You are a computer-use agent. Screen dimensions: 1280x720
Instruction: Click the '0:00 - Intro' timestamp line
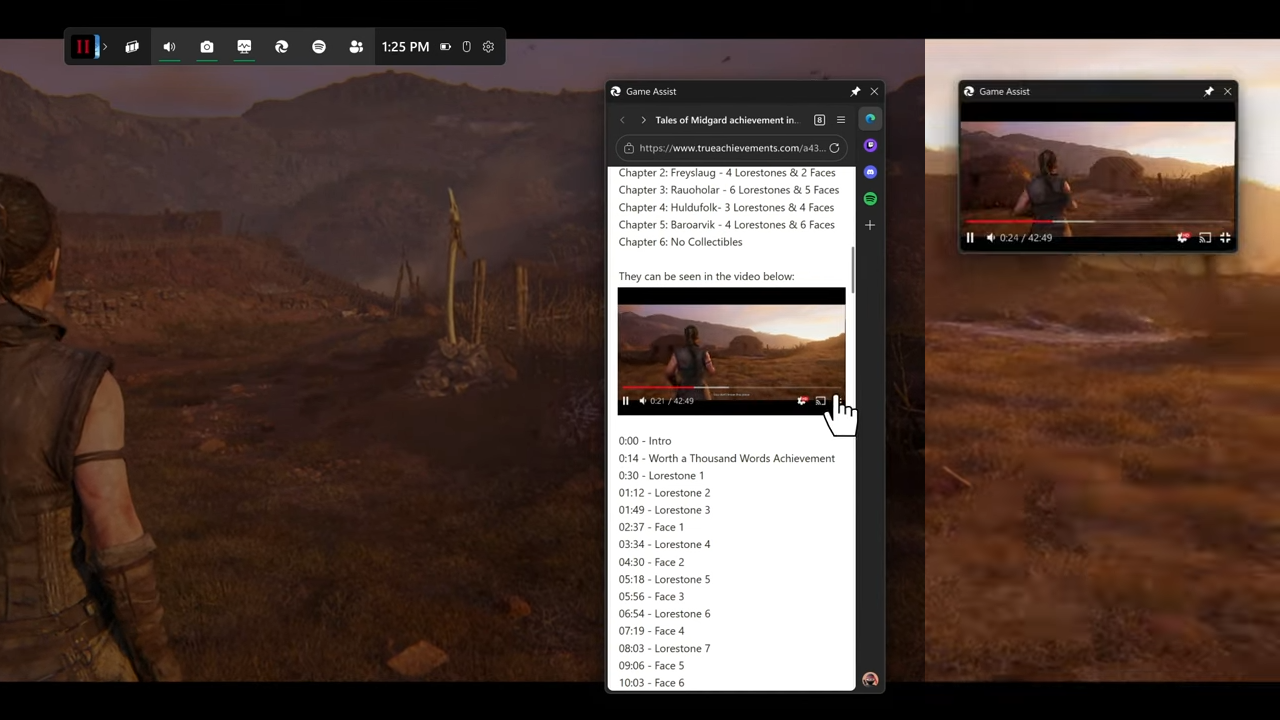(645, 441)
